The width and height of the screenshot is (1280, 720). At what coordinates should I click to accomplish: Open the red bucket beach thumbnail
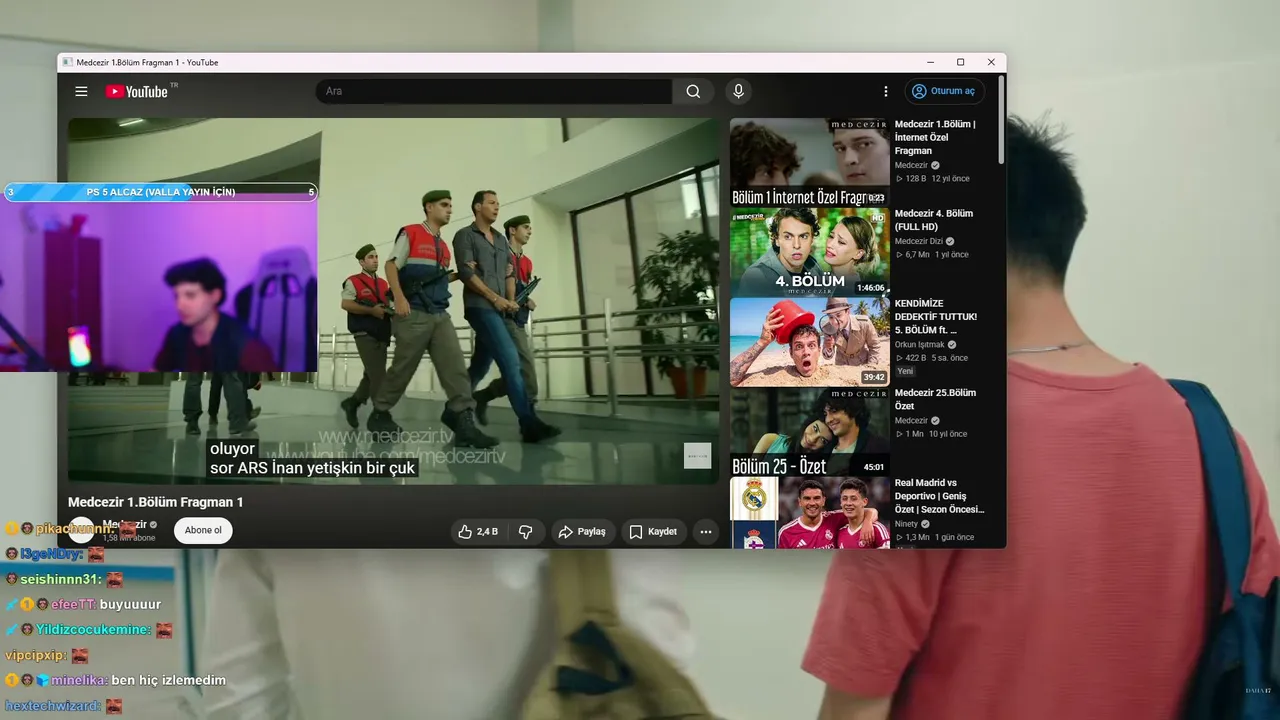[x=809, y=342]
